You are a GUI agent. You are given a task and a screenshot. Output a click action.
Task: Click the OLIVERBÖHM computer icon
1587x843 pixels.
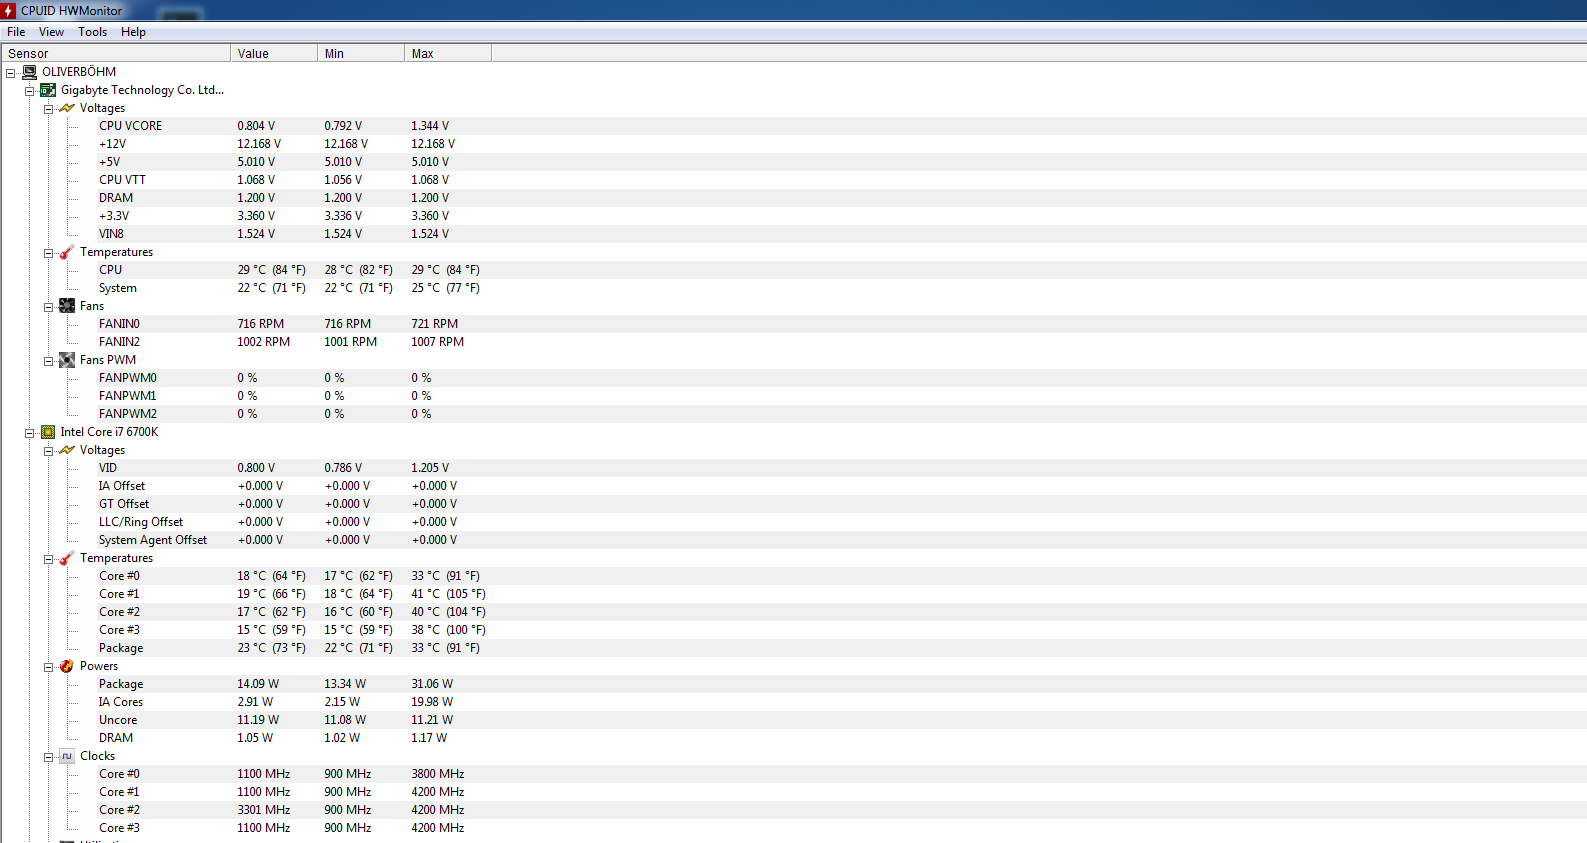[30, 72]
